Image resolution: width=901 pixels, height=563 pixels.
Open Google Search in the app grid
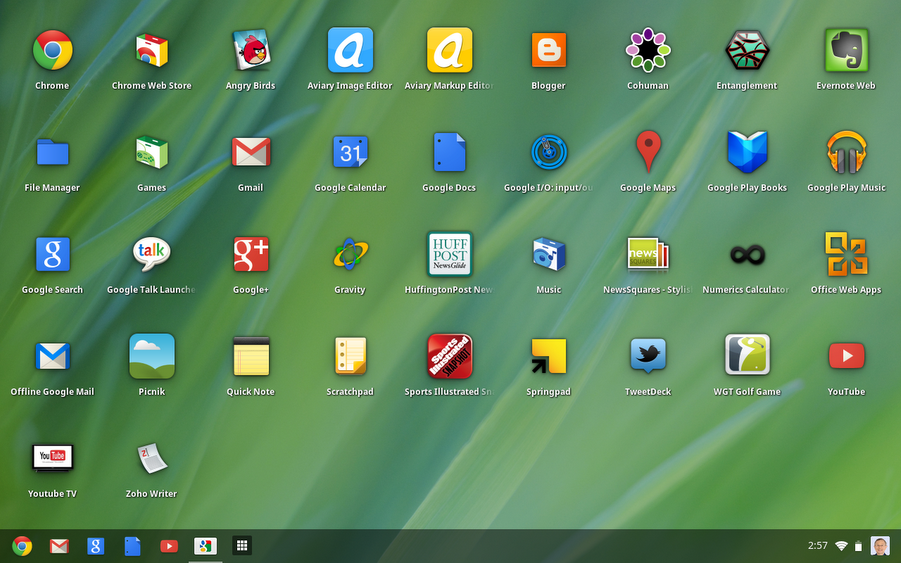pos(52,254)
